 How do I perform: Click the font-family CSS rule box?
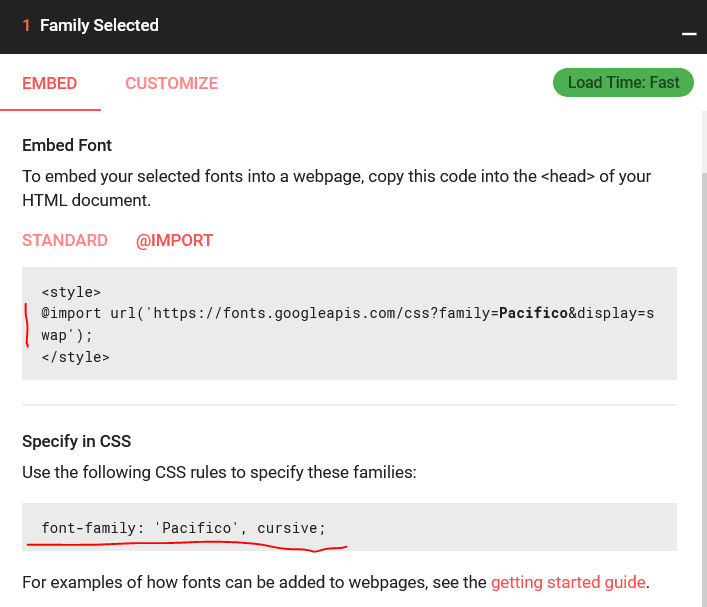349,527
